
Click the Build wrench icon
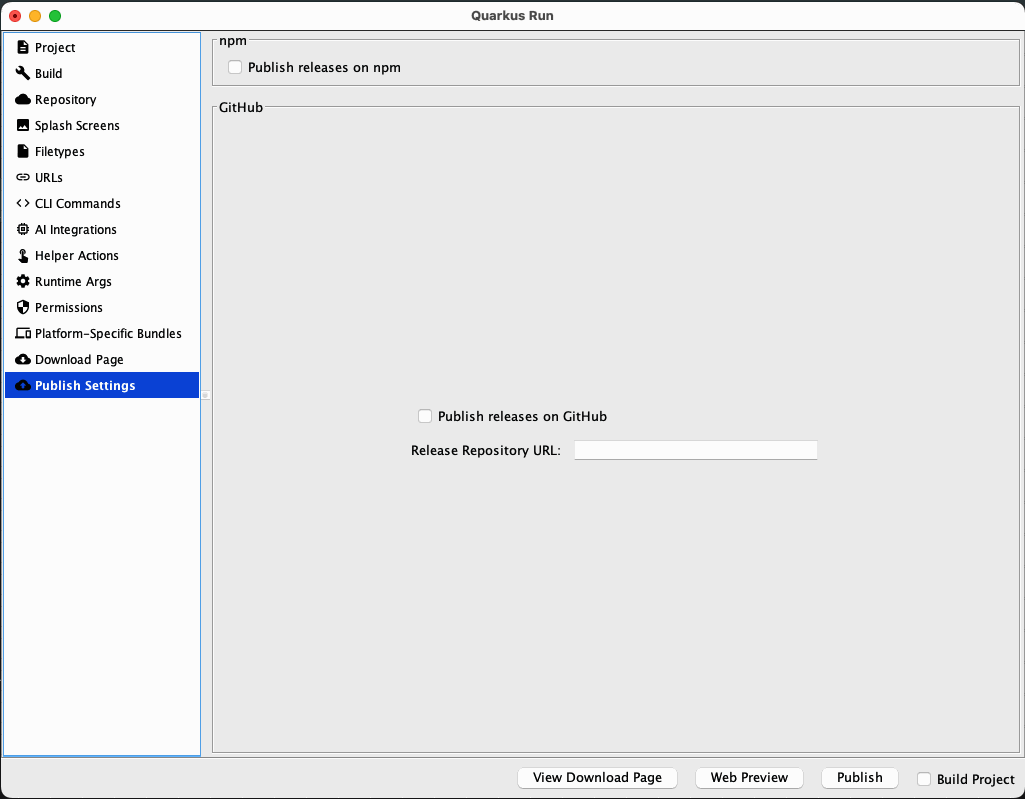[23, 73]
